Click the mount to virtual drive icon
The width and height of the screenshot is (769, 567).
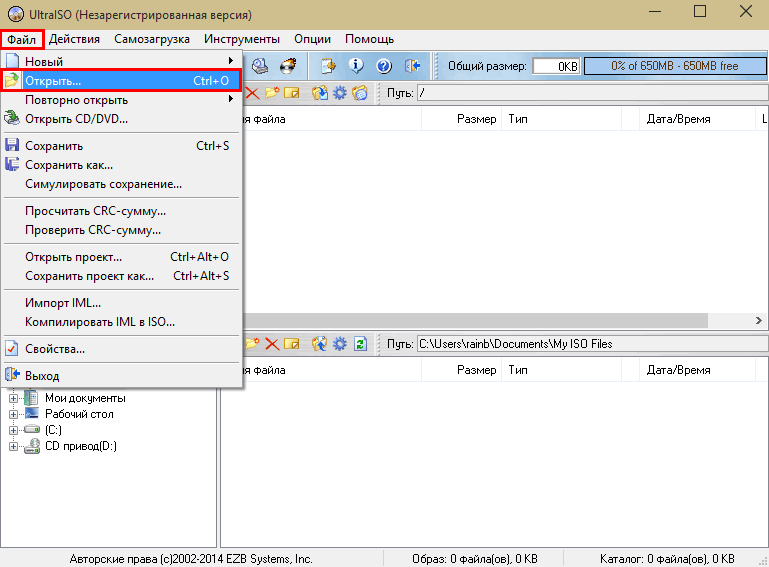point(260,66)
